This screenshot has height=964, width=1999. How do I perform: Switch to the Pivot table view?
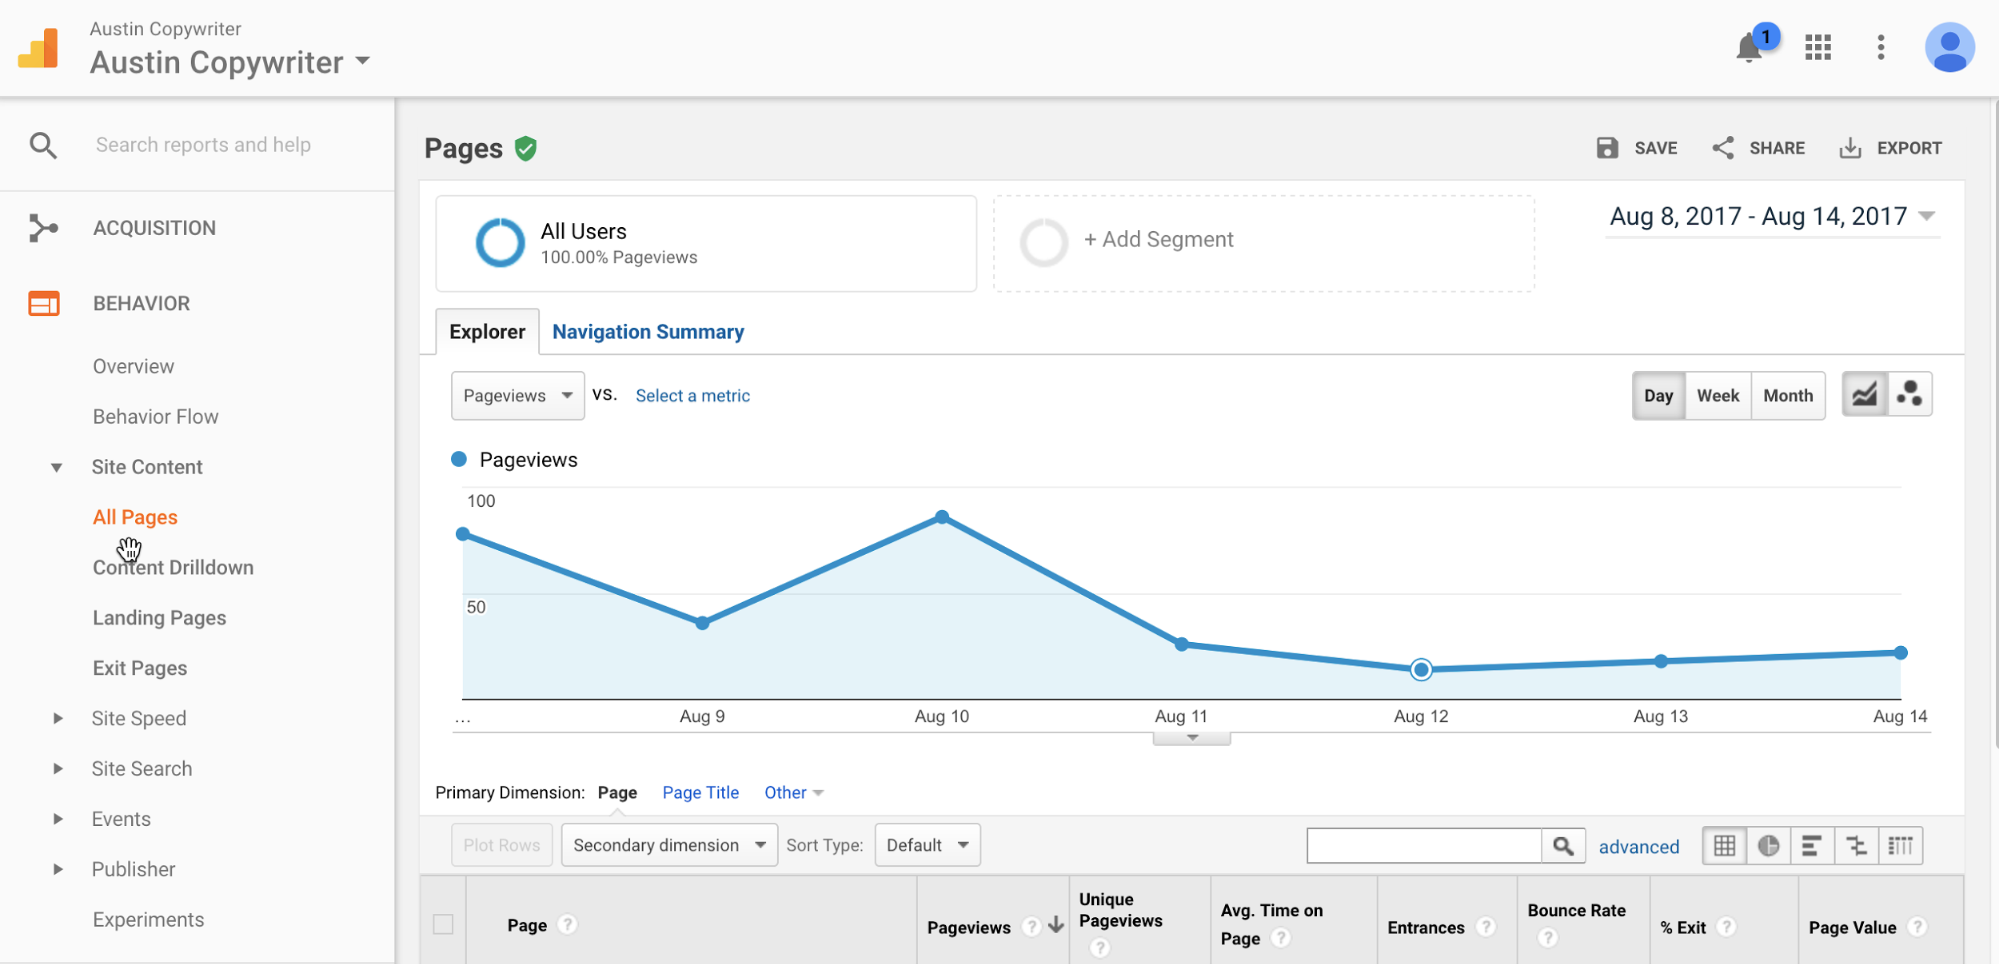1900,845
